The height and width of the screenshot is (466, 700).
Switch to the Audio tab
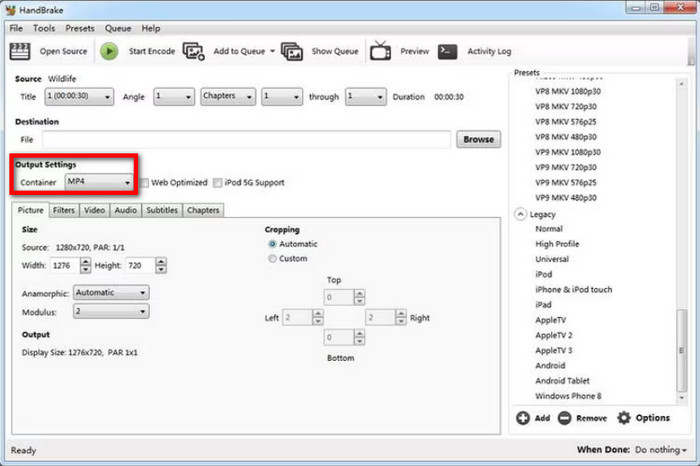pyautogui.click(x=125, y=210)
